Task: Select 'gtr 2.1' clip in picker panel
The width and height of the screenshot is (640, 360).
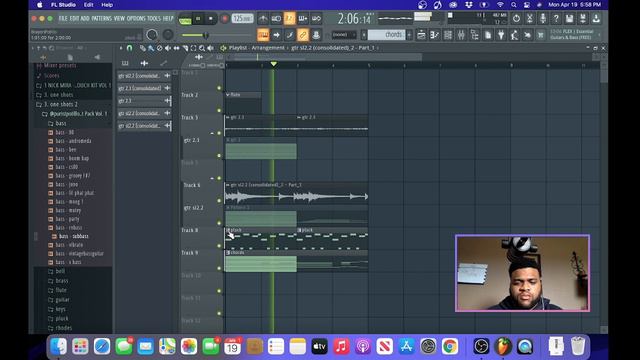Action: point(144,100)
